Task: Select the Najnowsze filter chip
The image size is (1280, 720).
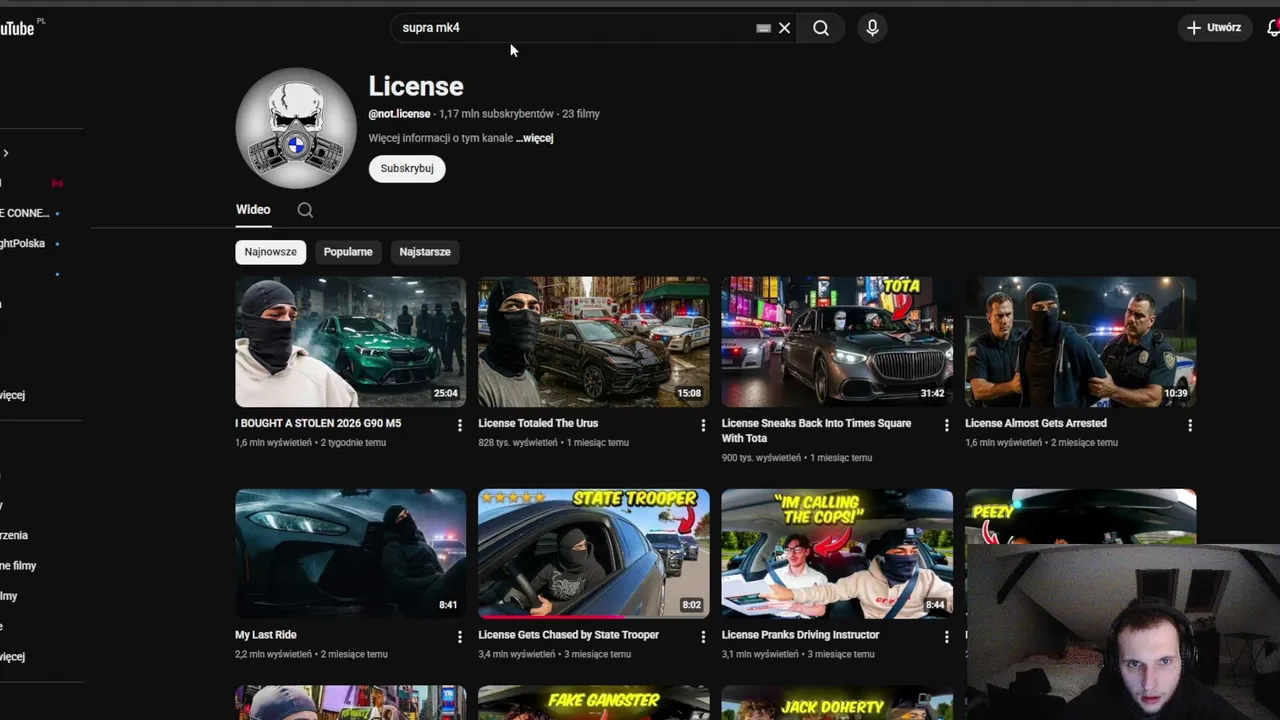Action: (271, 252)
